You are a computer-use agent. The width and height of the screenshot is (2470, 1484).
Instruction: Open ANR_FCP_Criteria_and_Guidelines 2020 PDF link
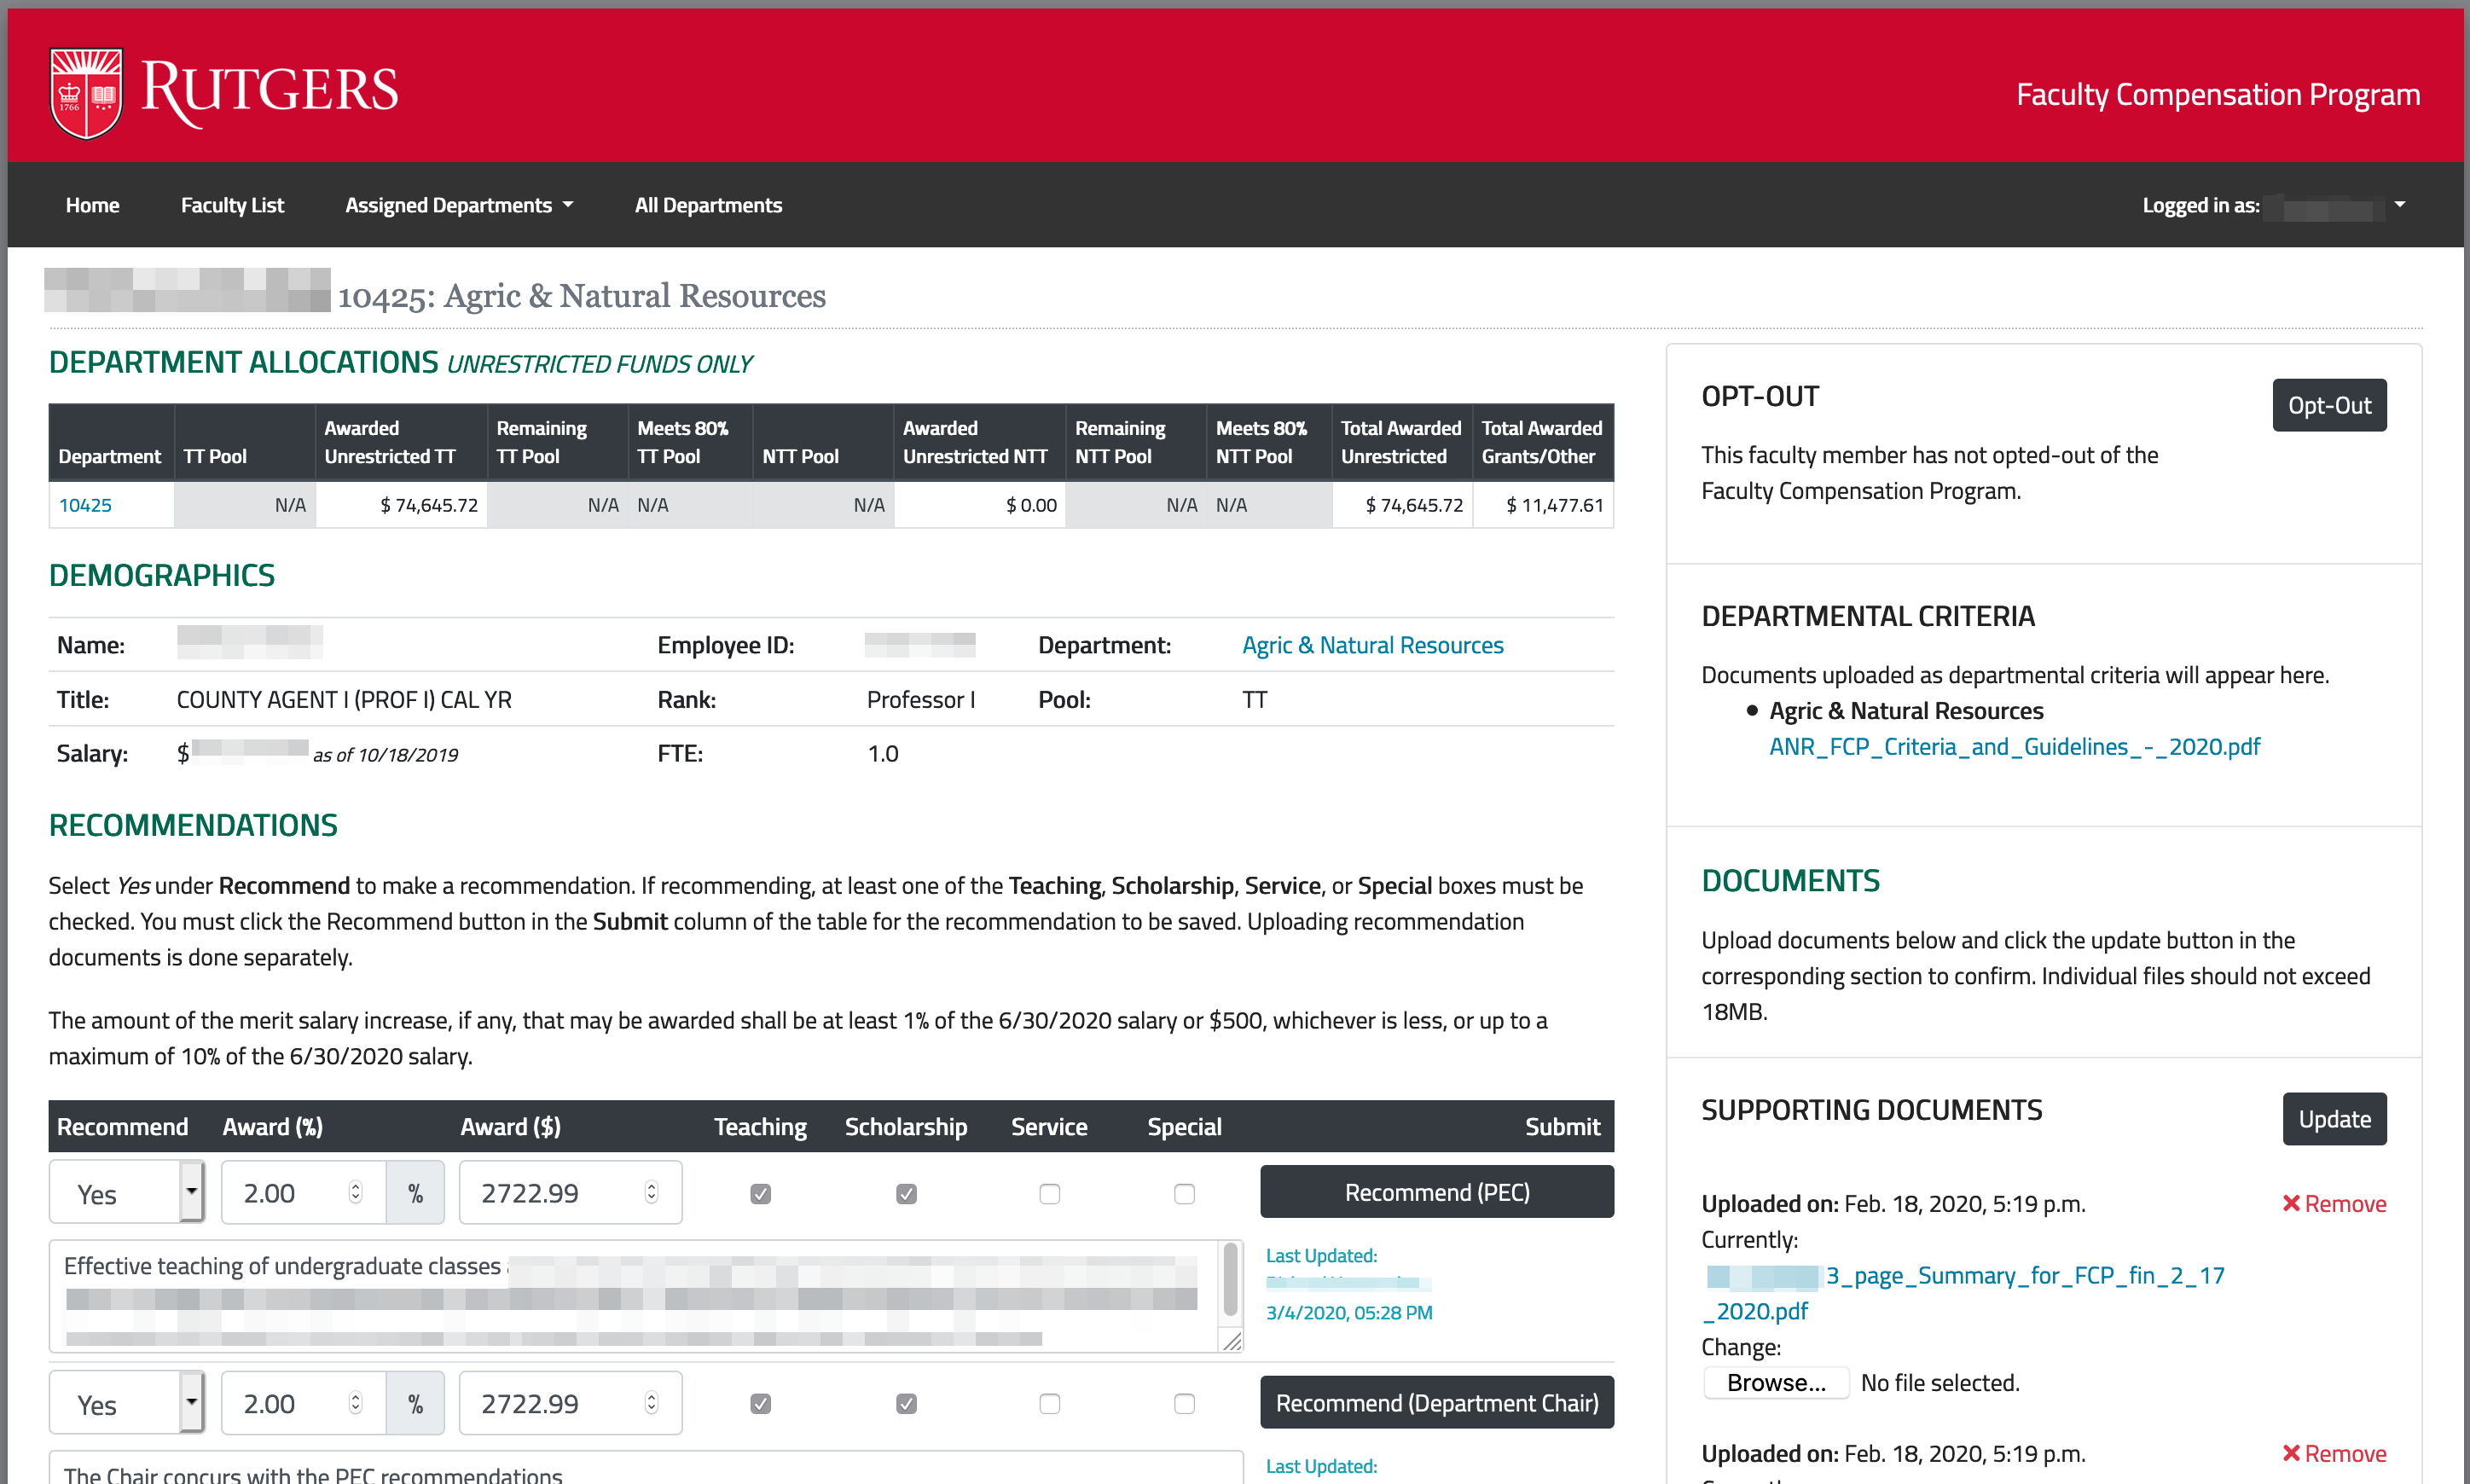coord(2014,747)
